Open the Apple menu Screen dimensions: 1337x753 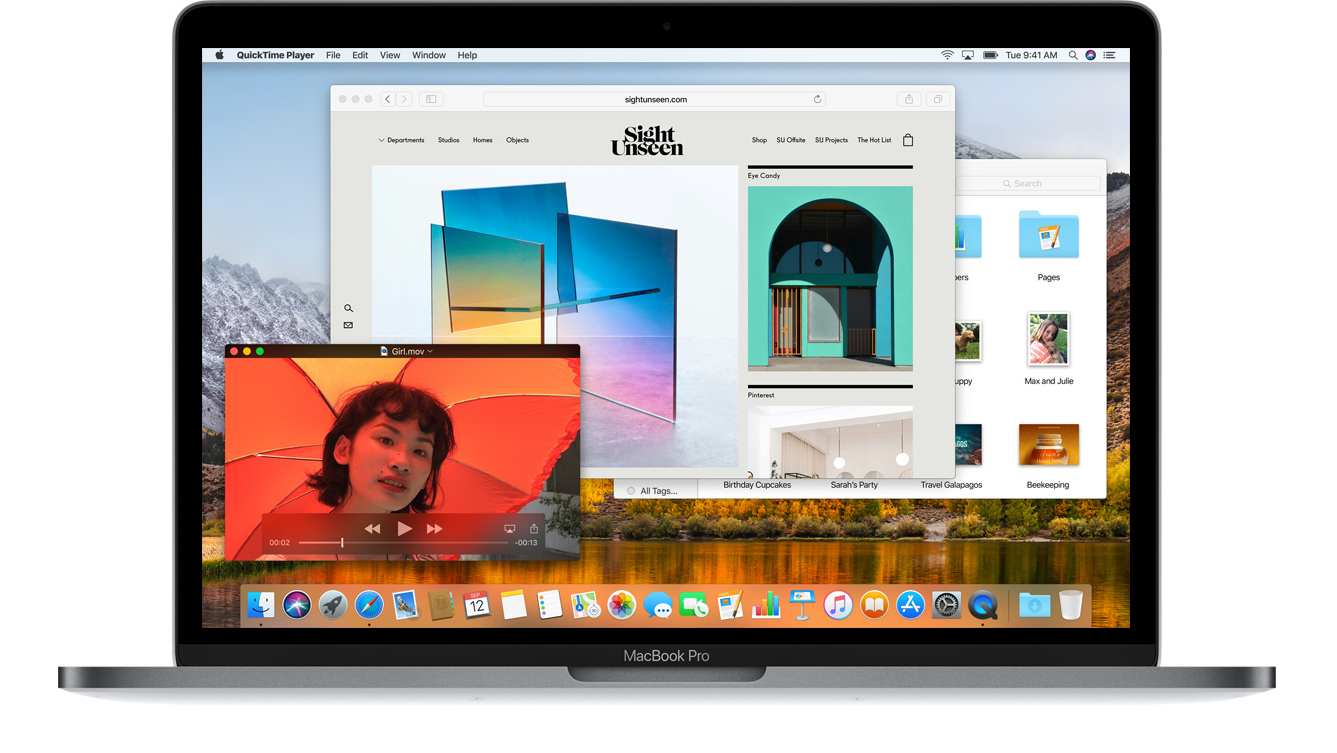pyautogui.click(x=219, y=55)
